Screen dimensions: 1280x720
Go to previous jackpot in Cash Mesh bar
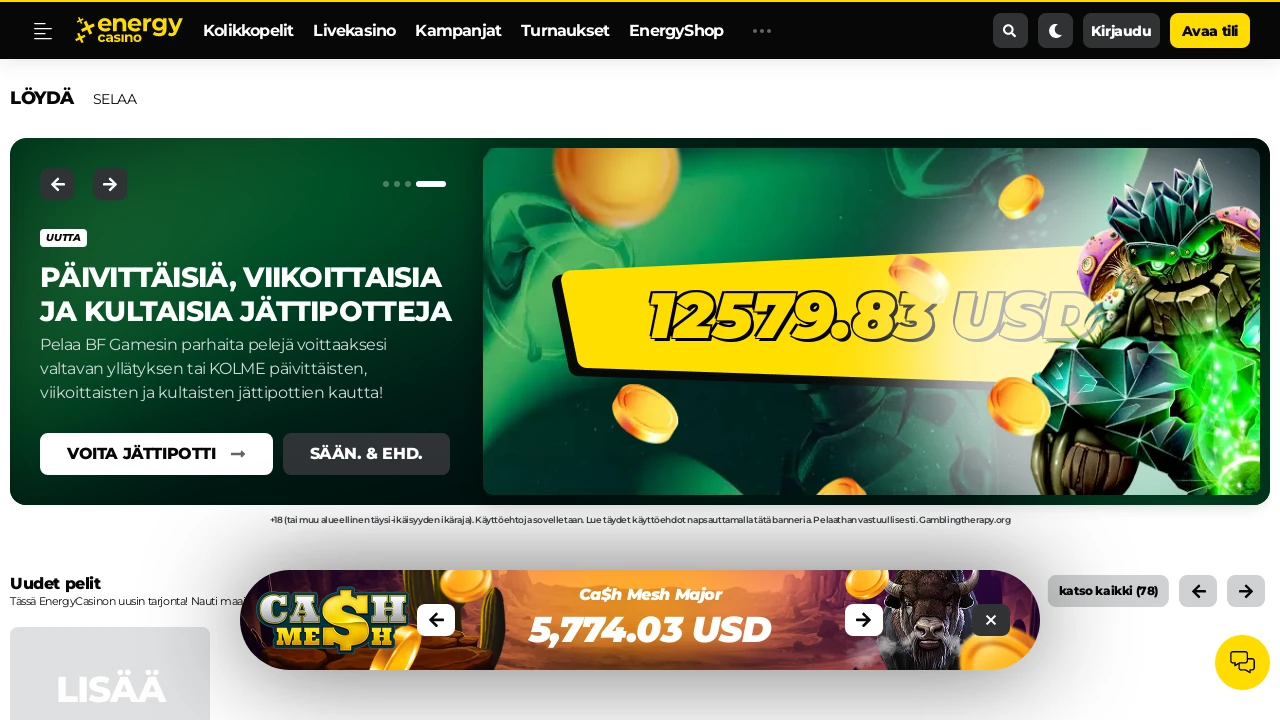pos(436,620)
